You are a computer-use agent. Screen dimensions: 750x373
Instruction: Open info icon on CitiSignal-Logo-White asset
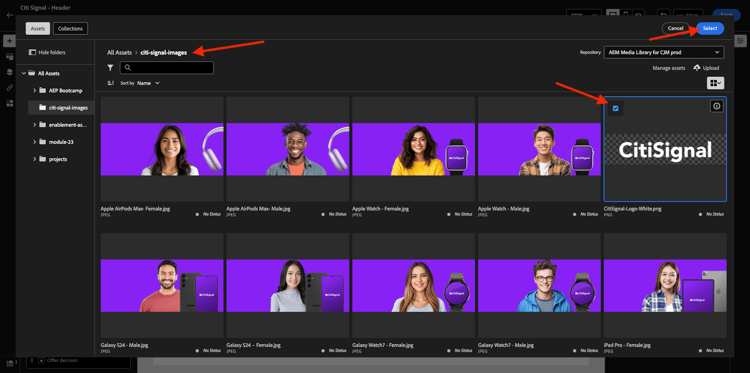tap(716, 107)
